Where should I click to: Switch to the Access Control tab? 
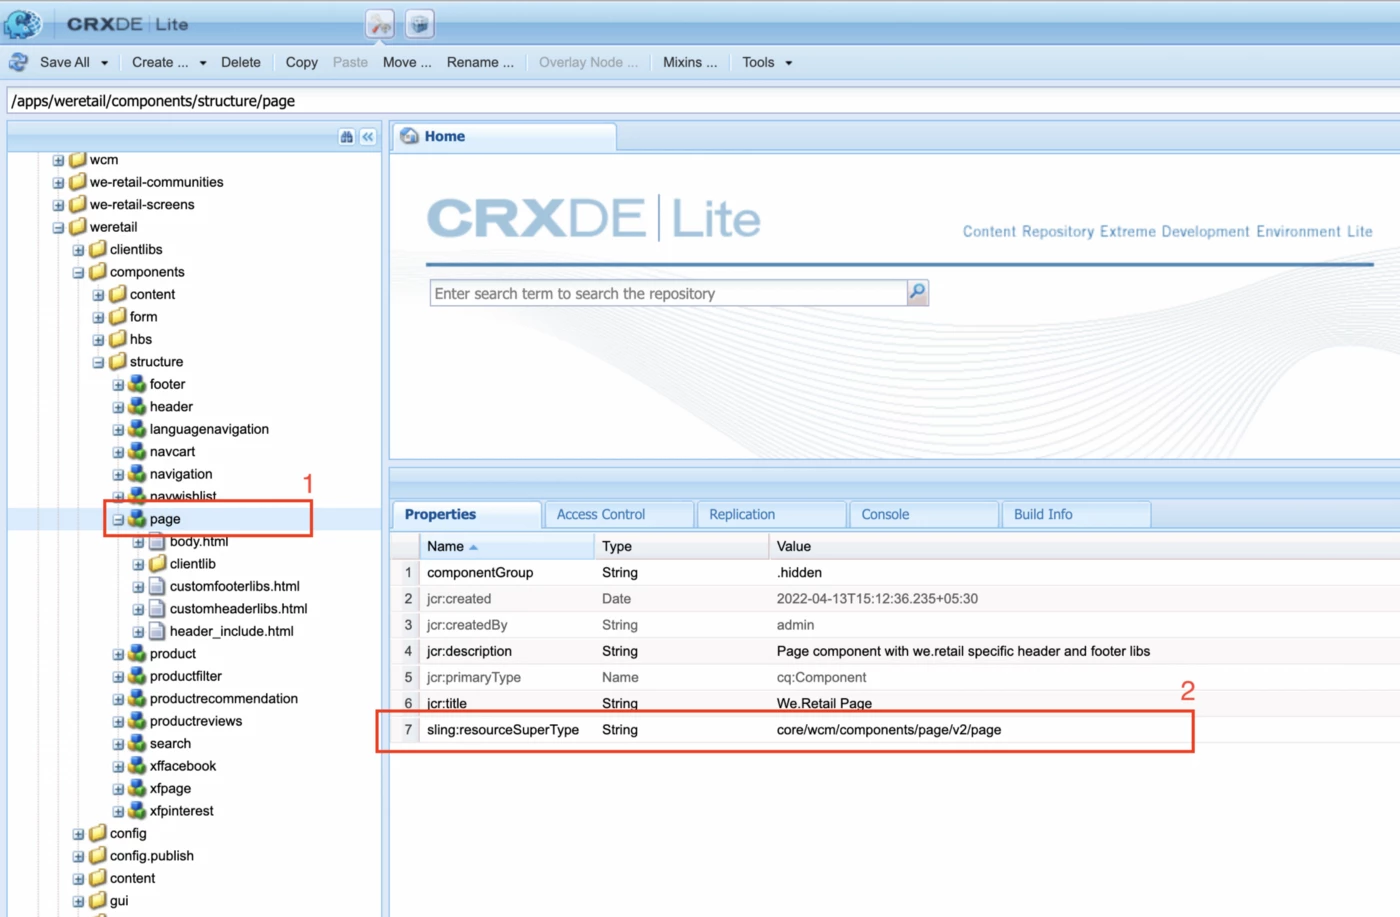[619, 514]
